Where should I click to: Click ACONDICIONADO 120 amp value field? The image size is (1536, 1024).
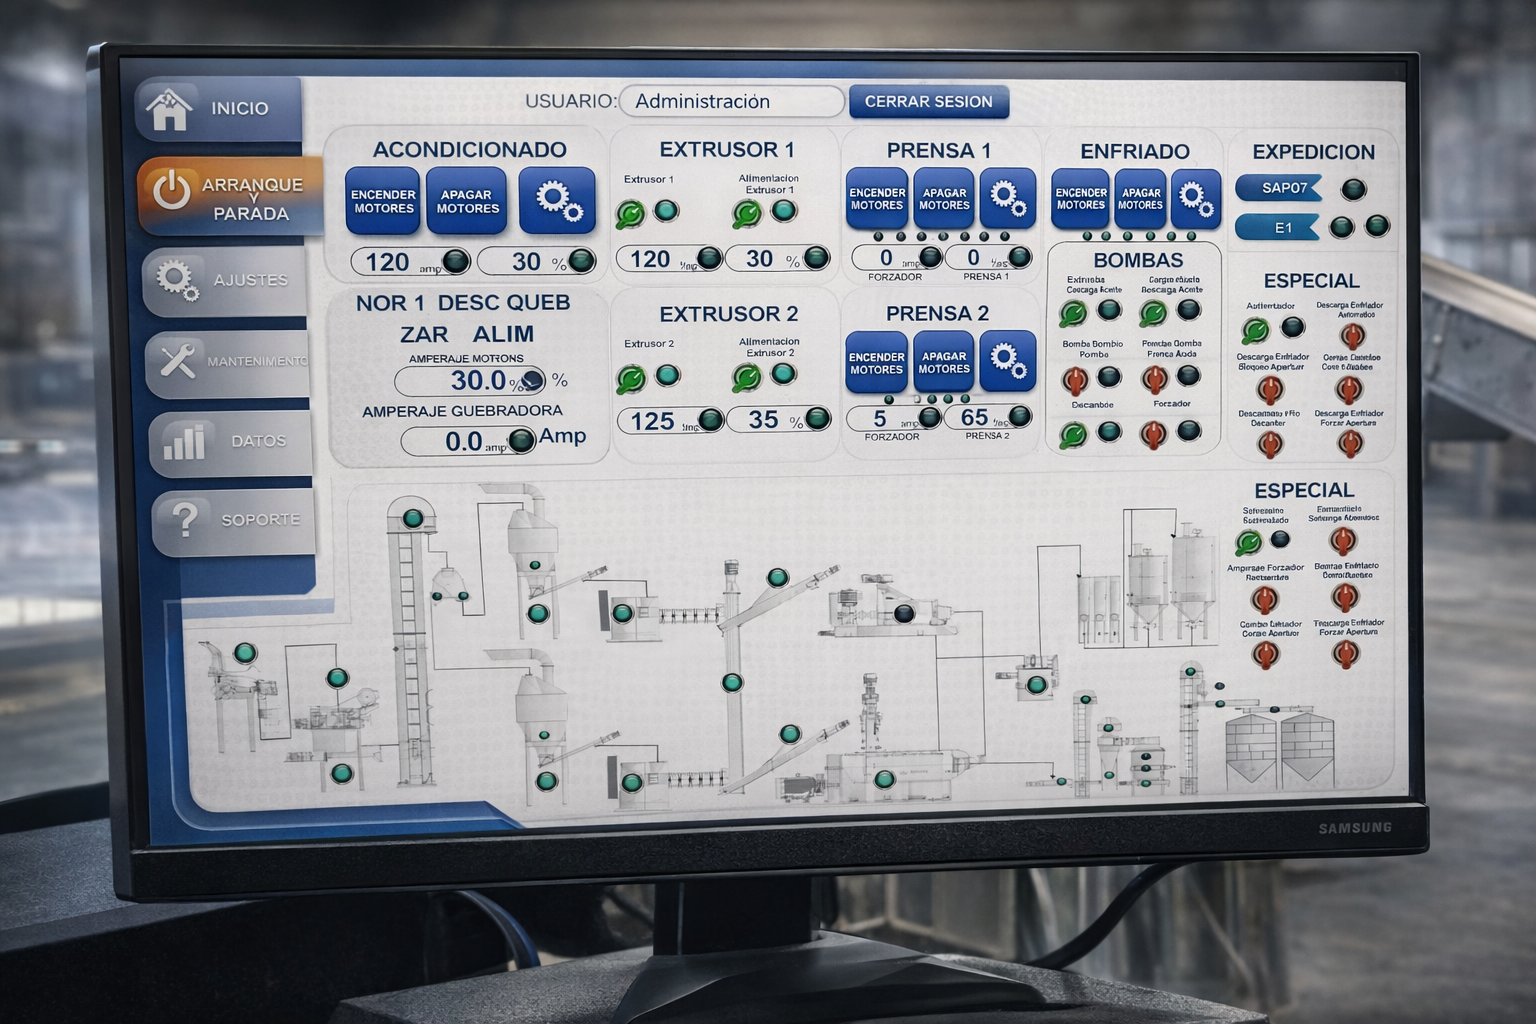410,262
